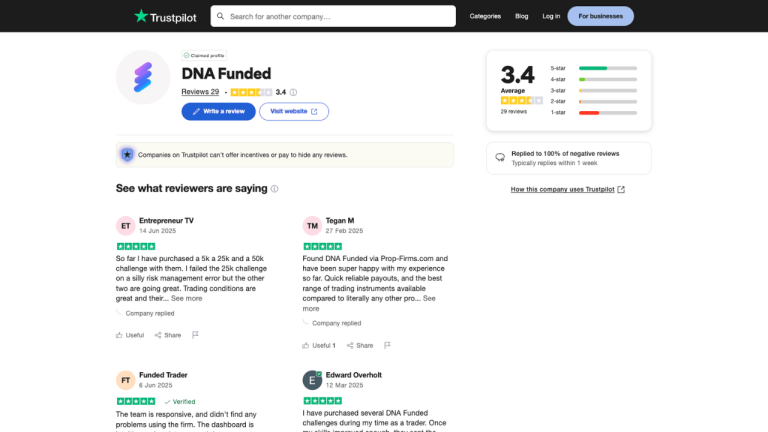This screenshot has height=432, width=768.
Task: Focus the company search field
Action: coord(333,16)
